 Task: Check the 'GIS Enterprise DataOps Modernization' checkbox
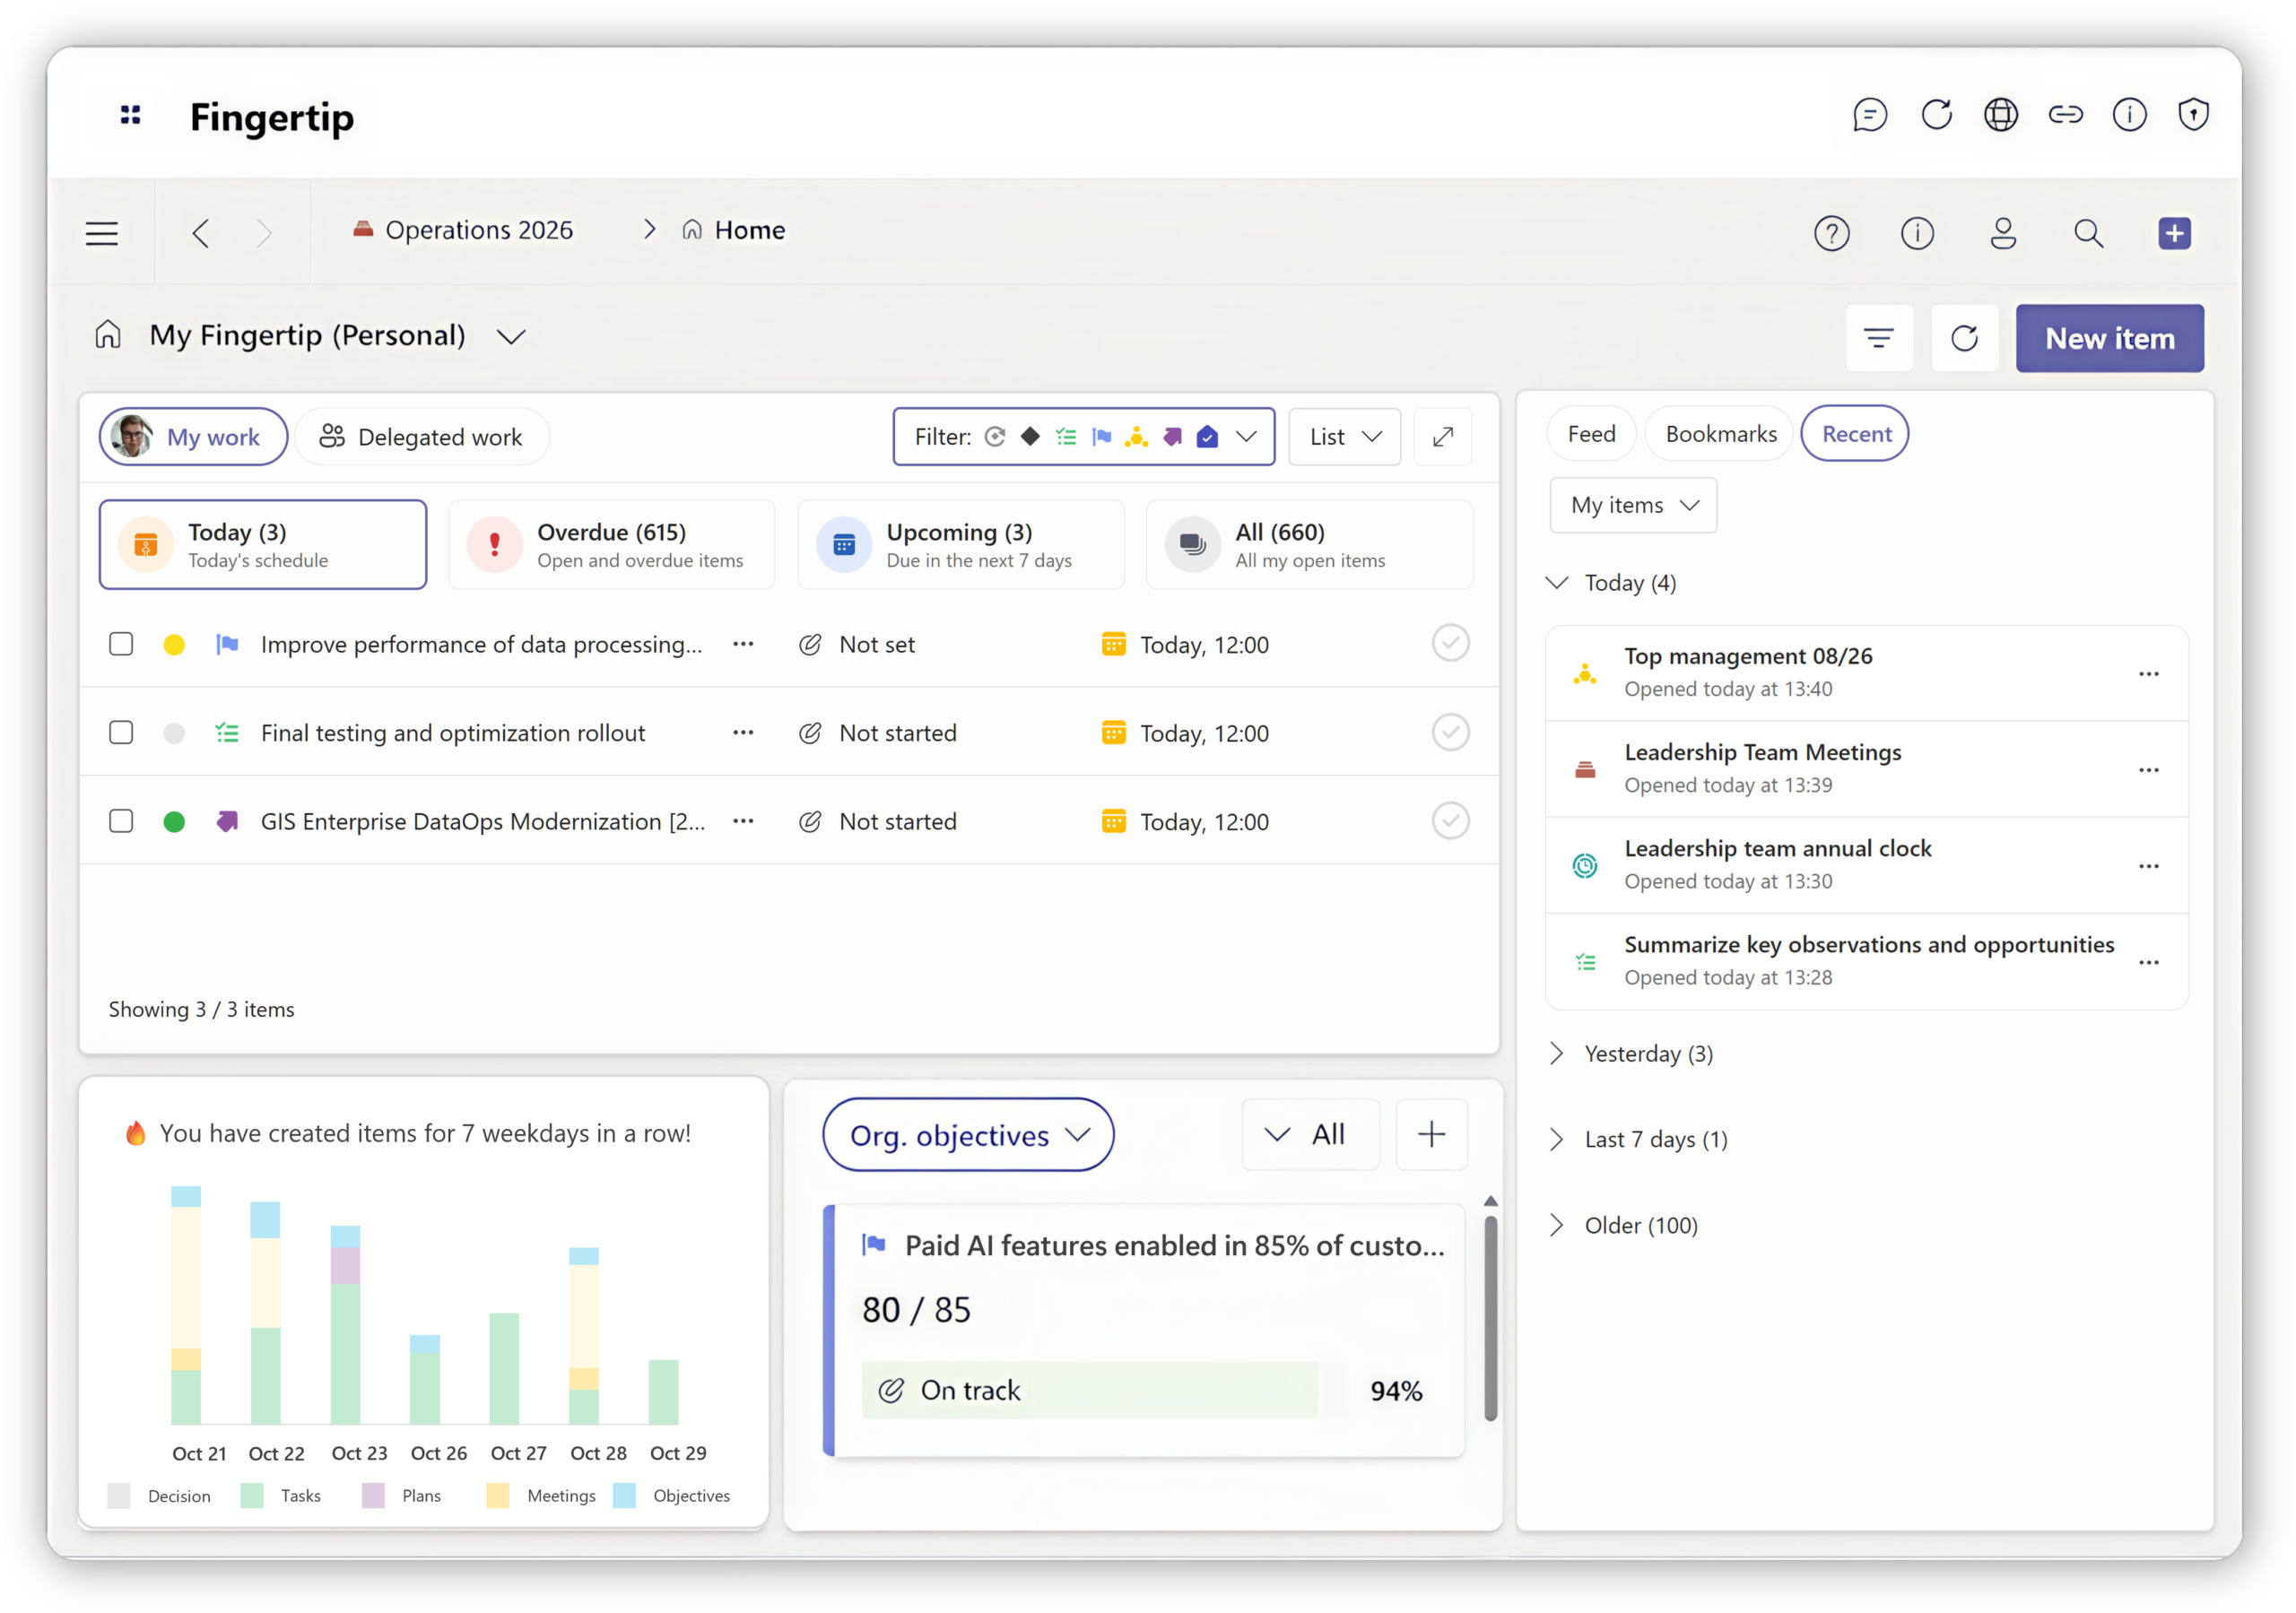click(121, 821)
